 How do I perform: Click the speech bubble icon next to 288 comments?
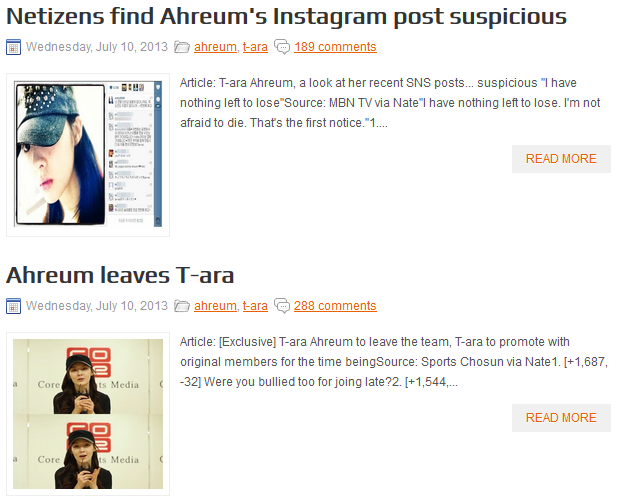pyautogui.click(x=282, y=306)
